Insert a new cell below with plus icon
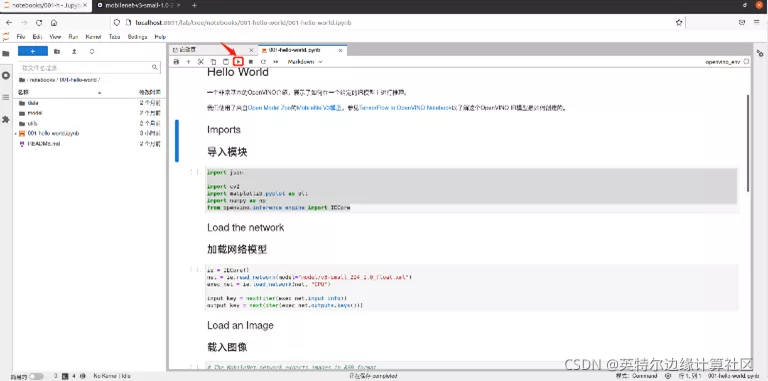This screenshot has width=768, height=381. tap(188, 62)
